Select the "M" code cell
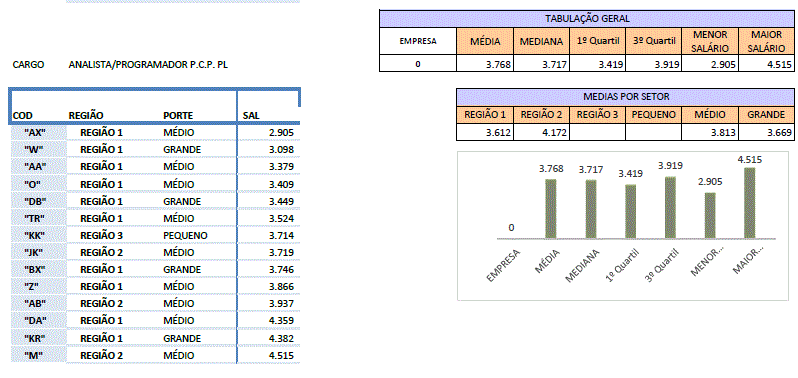The width and height of the screenshot is (798, 378). click(x=39, y=355)
